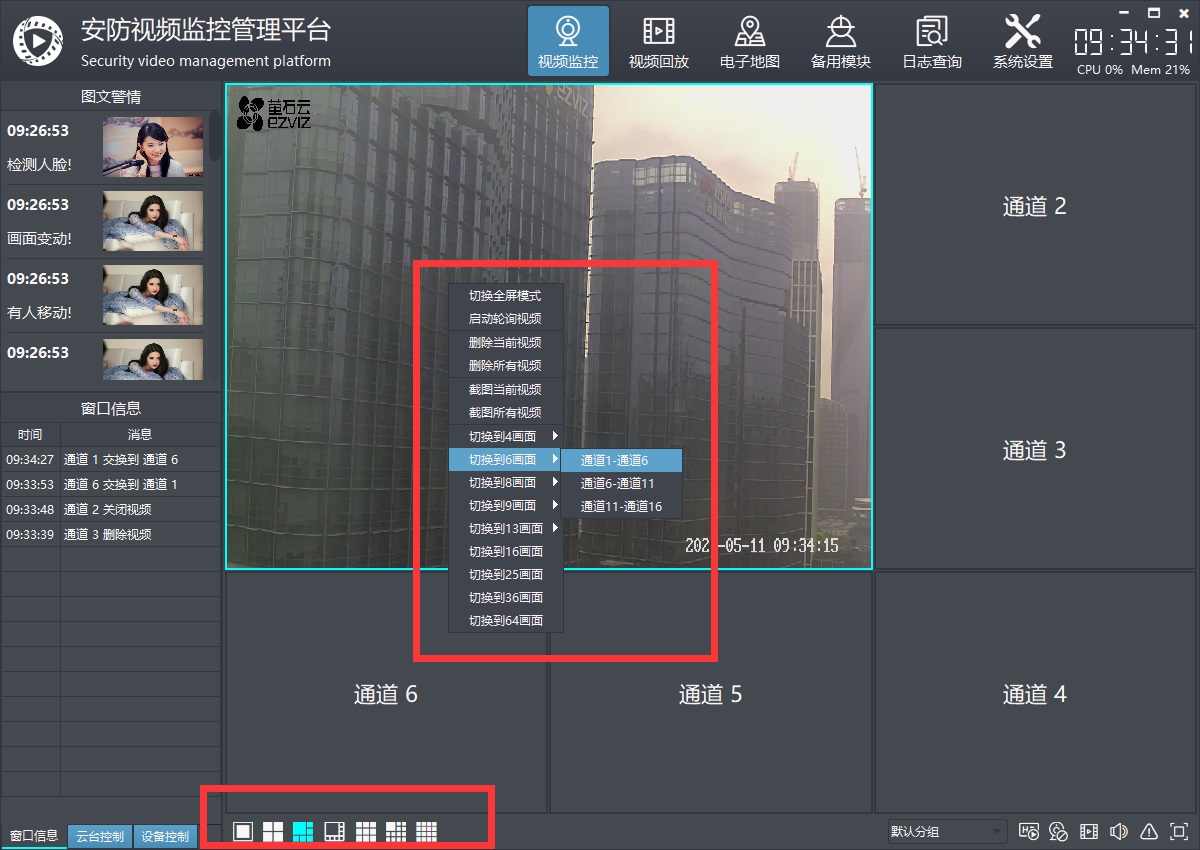Select the single-screen layout icon
1200x850 pixels.
[243, 831]
